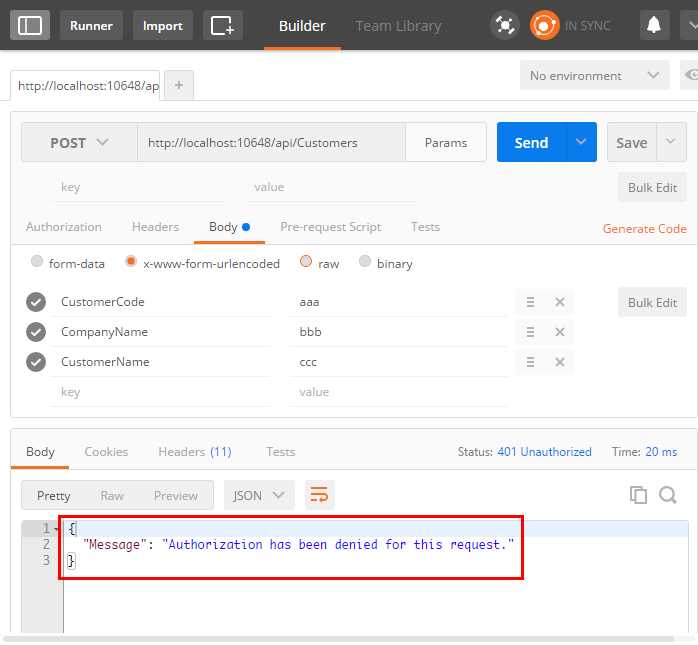Uncheck the CustomerCode parameter
Viewport: 698px width, 645px height.
(x=36, y=302)
